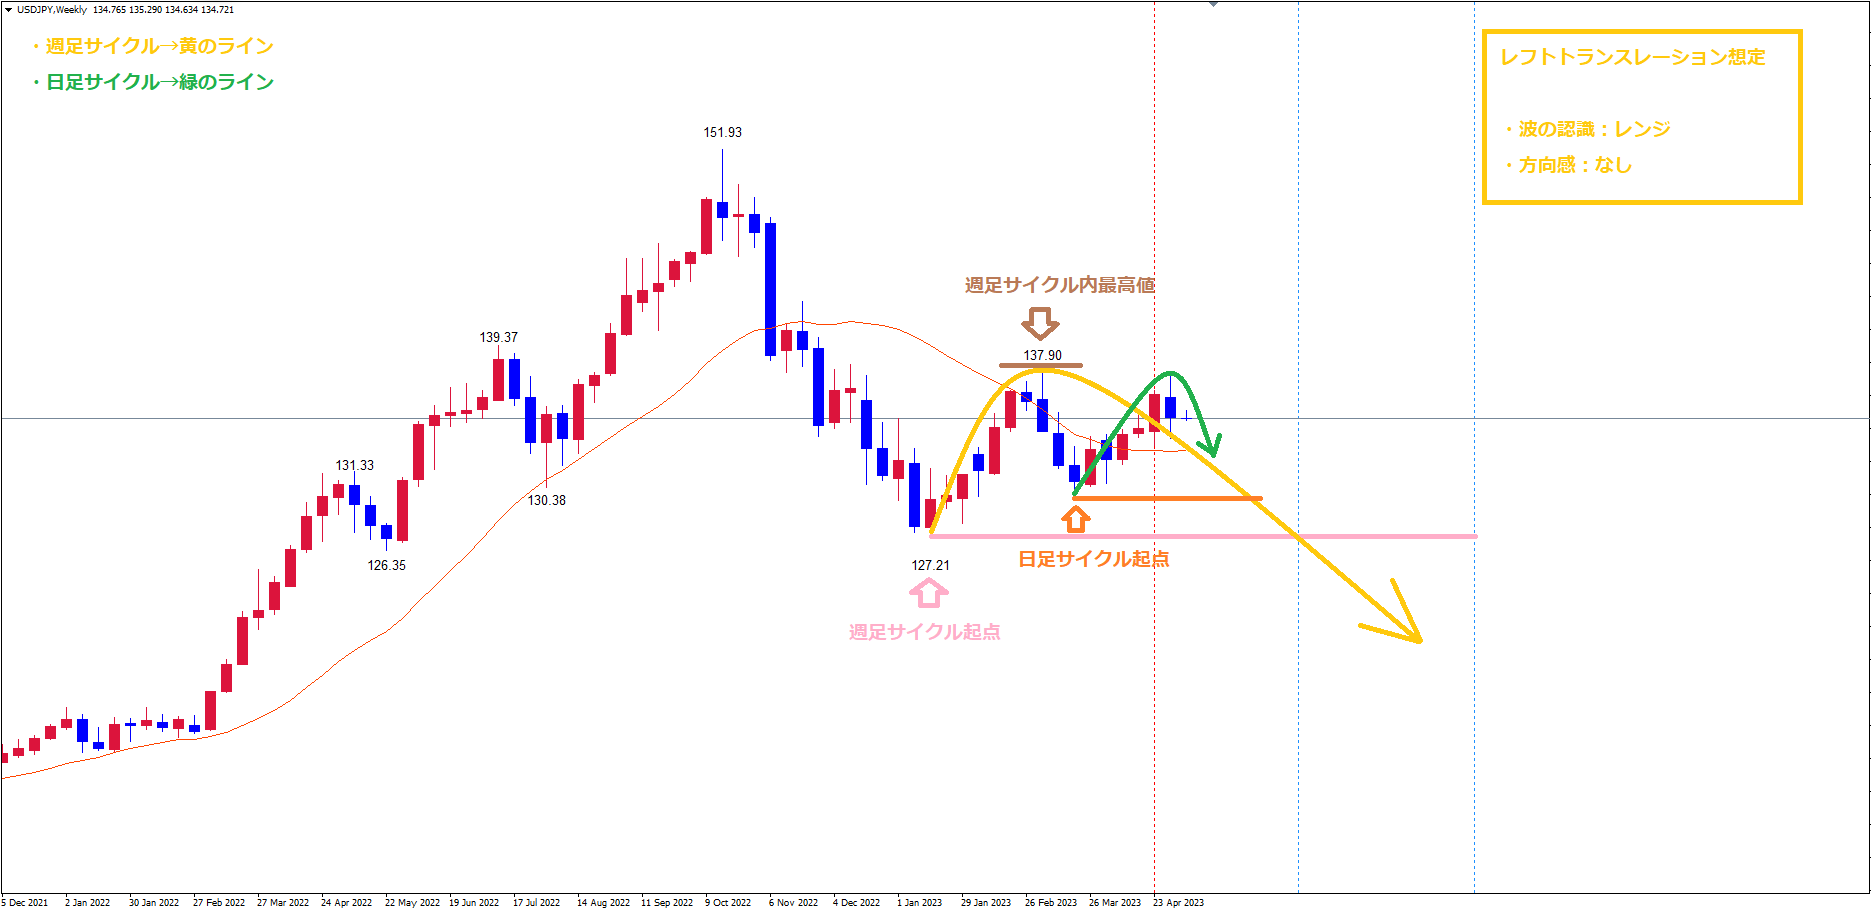Select the orange up arrow above 日足サイクル起点

[1075, 519]
